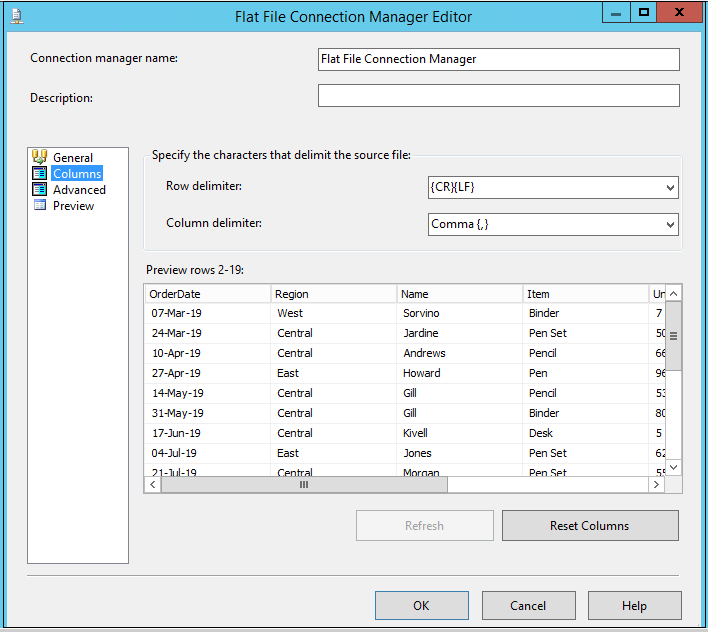Open Help for this dialog
Screen dimensions: 708x632
(x=634, y=606)
